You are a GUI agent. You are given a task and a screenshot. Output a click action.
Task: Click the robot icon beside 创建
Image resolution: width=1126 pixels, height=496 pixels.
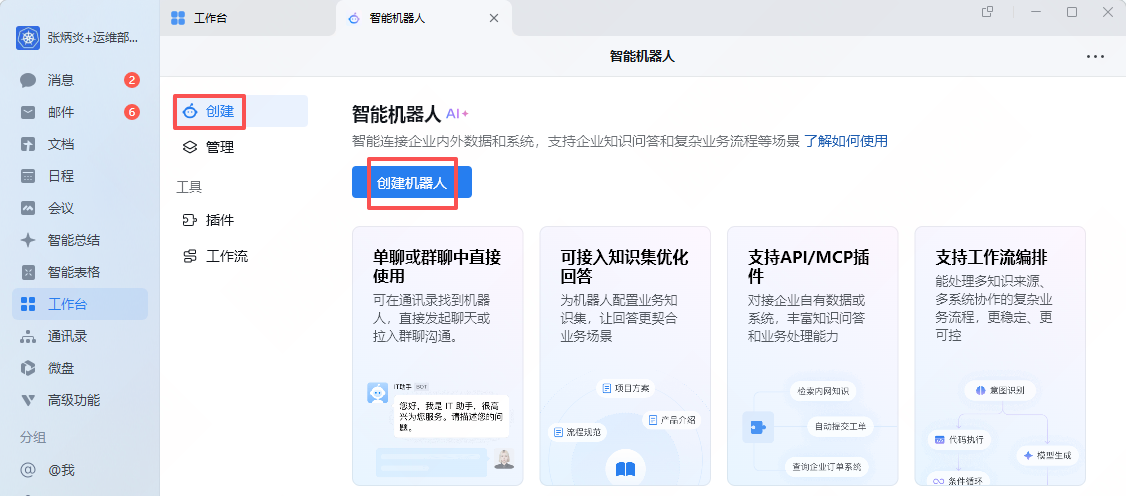190,111
